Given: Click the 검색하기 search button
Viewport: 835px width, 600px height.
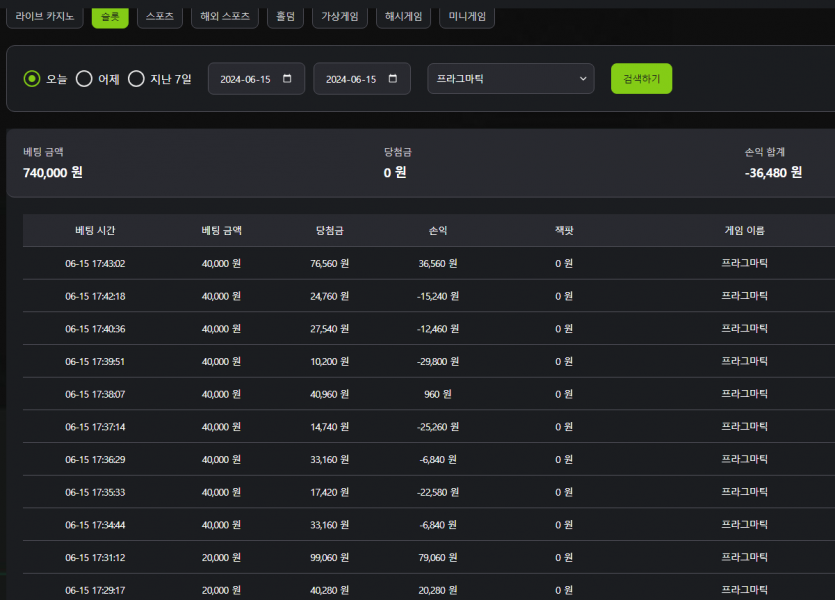Looking at the screenshot, I should point(641,79).
